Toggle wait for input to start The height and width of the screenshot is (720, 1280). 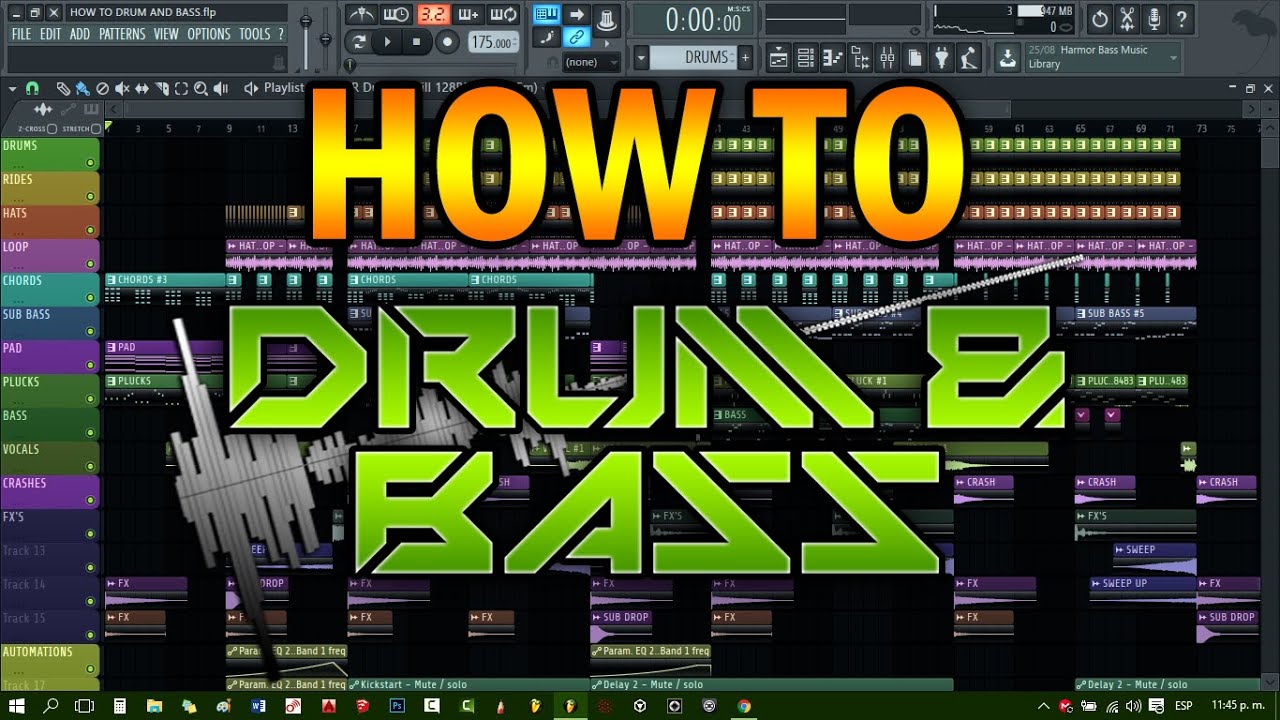[396, 14]
